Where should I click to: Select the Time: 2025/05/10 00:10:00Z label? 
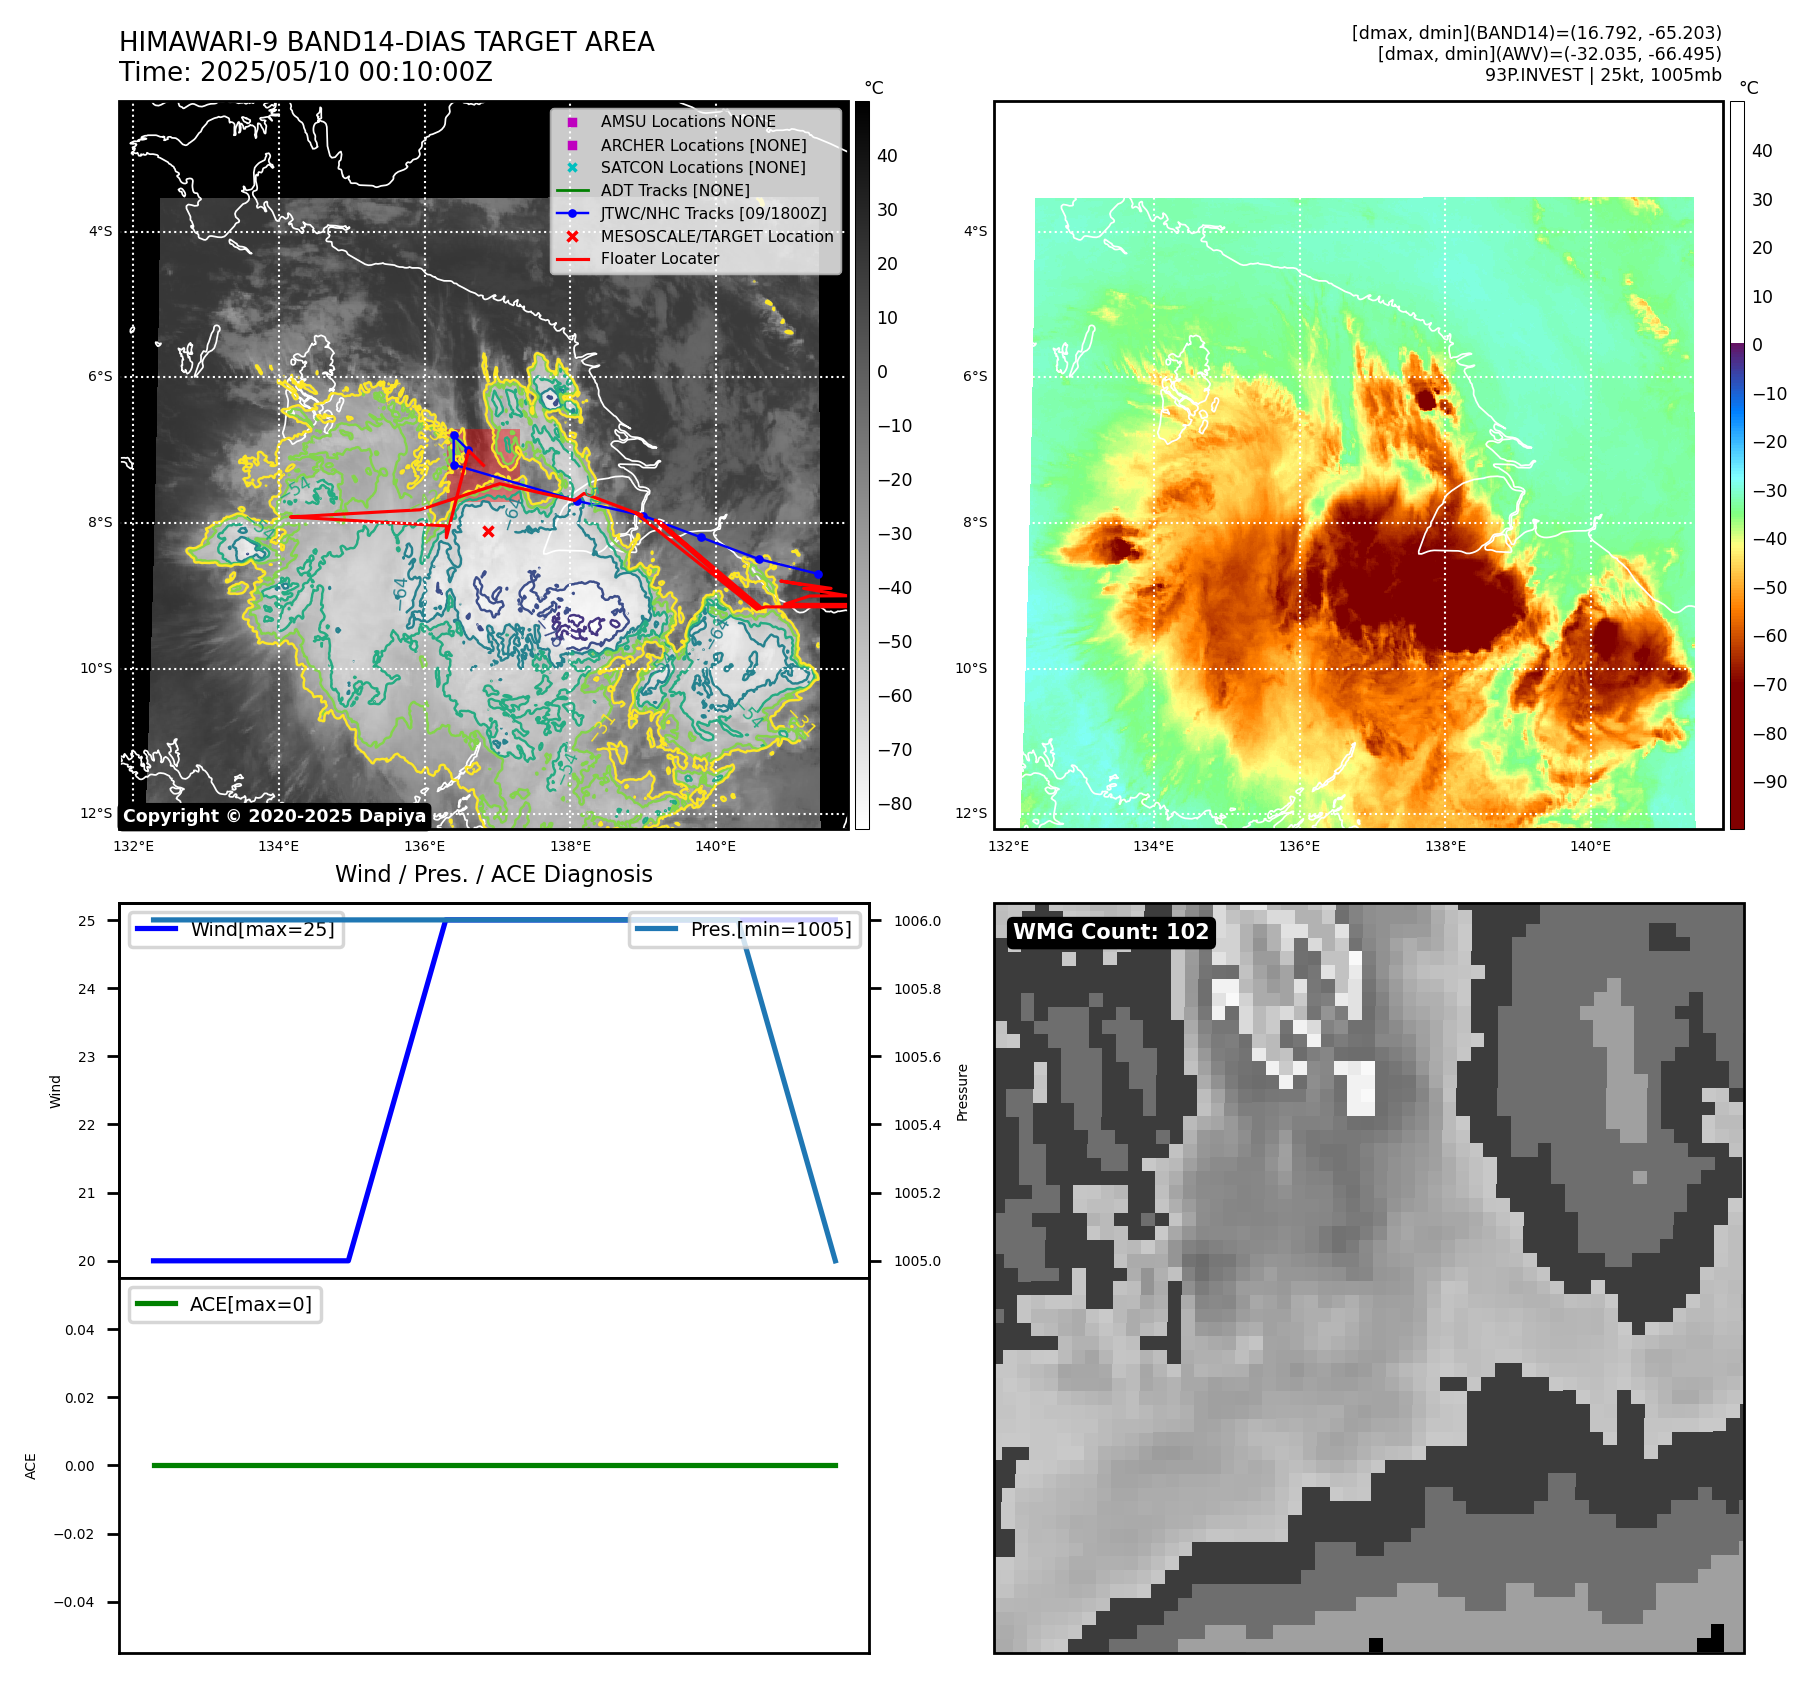click(306, 72)
